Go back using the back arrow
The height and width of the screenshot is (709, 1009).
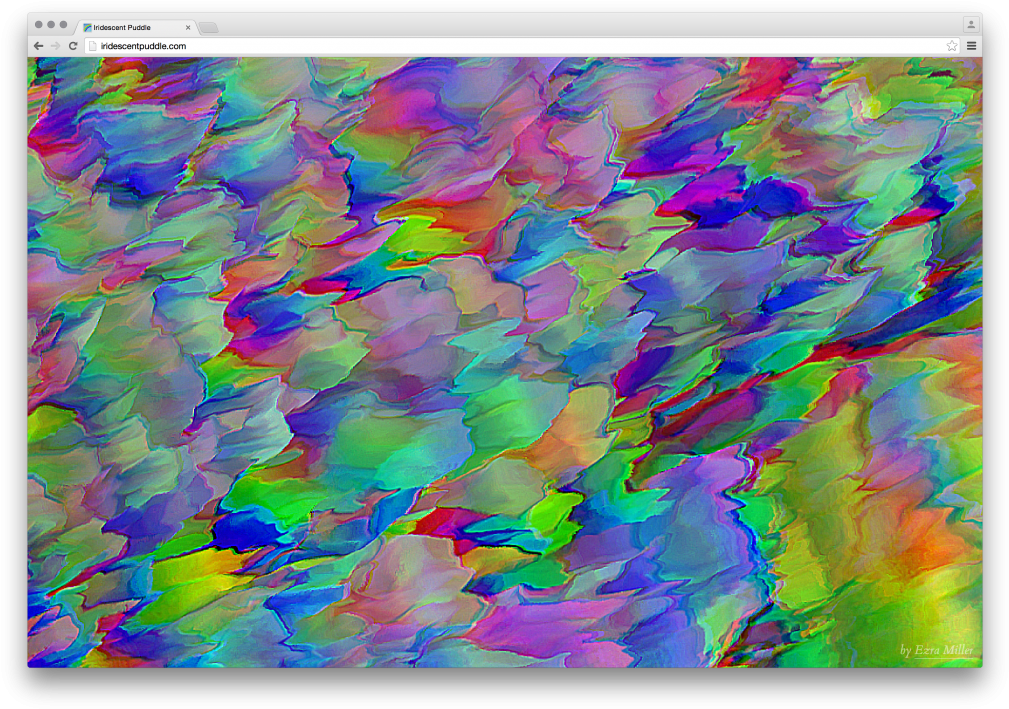[x=38, y=46]
